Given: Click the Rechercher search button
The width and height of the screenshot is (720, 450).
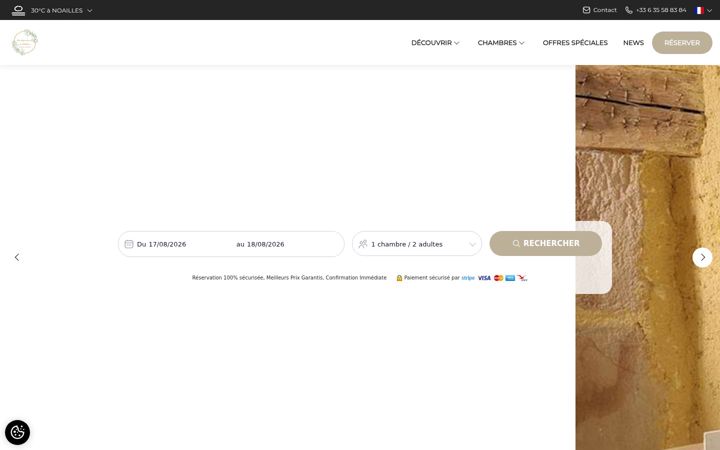Looking at the screenshot, I should (x=546, y=243).
